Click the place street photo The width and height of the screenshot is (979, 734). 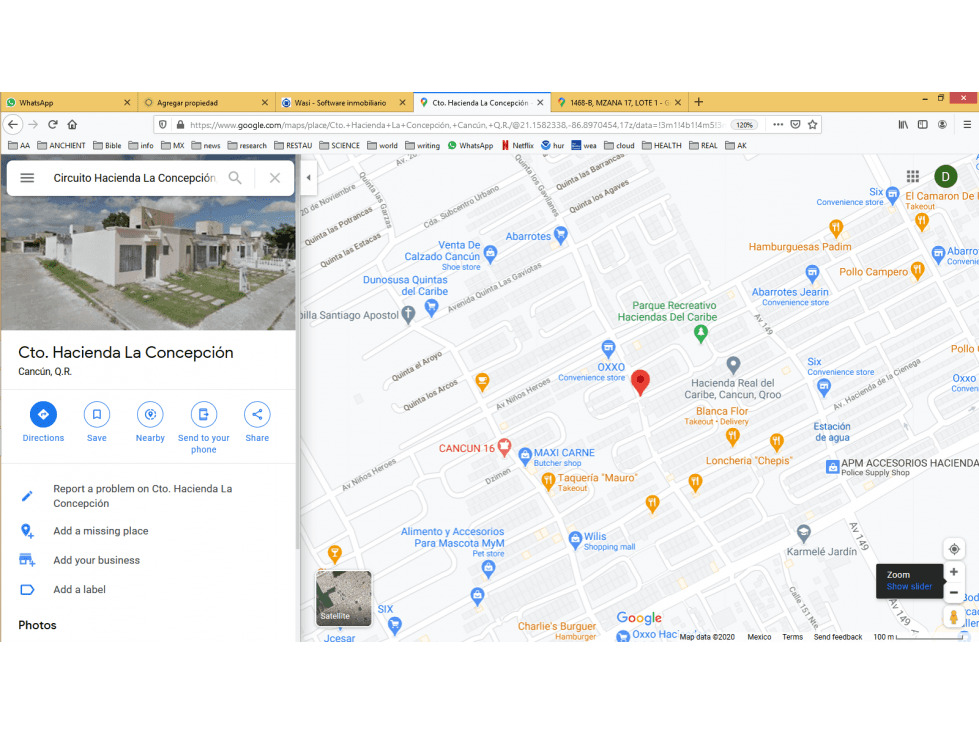click(148, 263)
